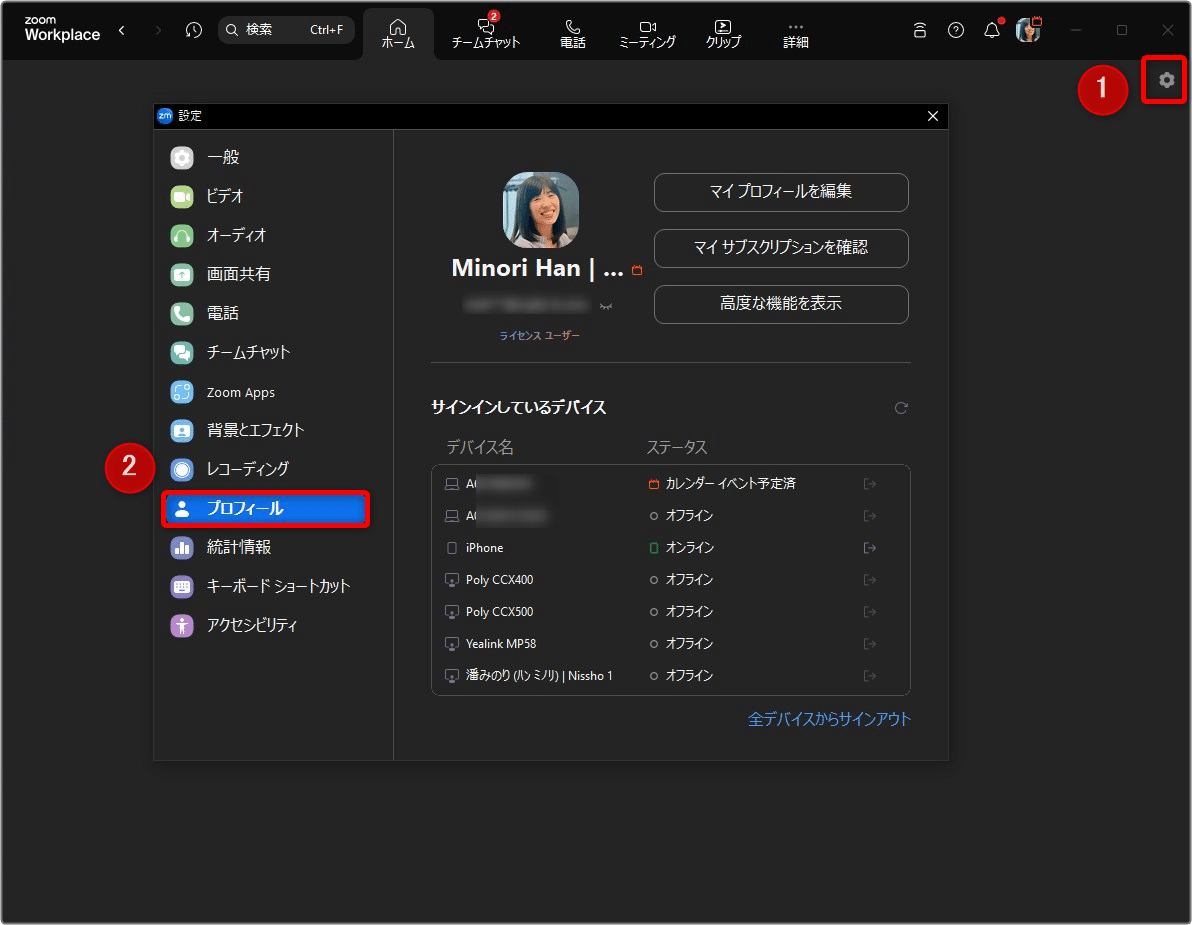Open the 電話 tab
Screen dimensions: 1192x925
click(x=572, y=34)
